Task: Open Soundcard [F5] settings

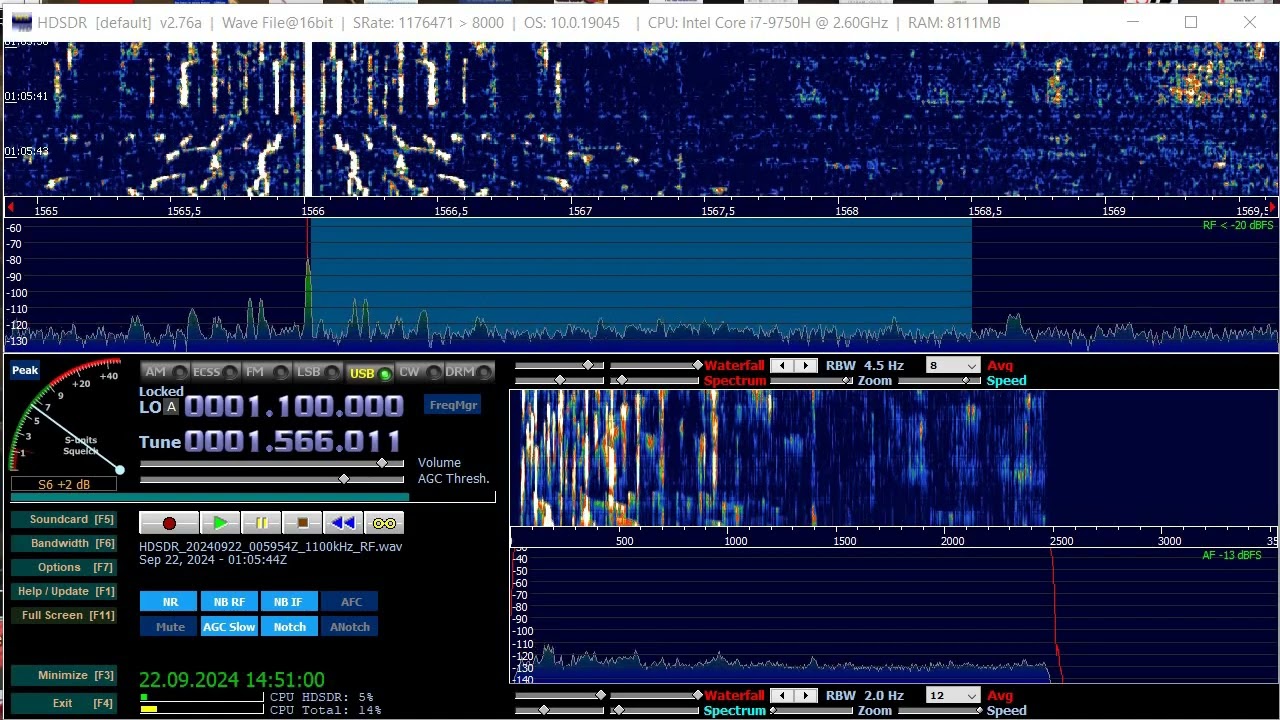Action: [63, 519]
